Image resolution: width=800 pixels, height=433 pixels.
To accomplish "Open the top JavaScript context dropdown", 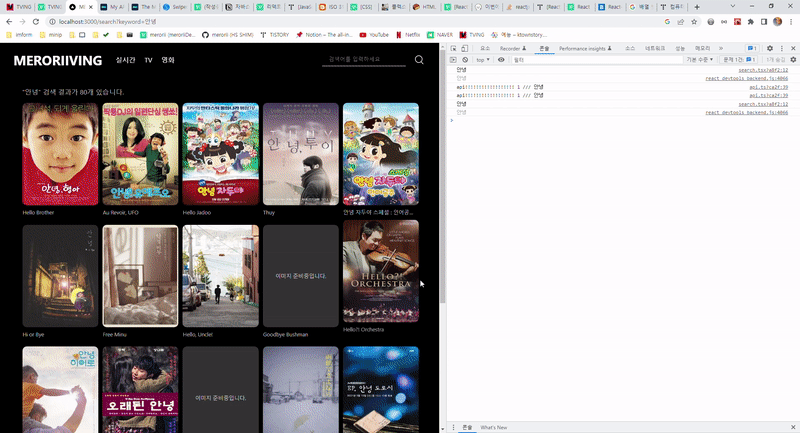I will click(483, 60).
